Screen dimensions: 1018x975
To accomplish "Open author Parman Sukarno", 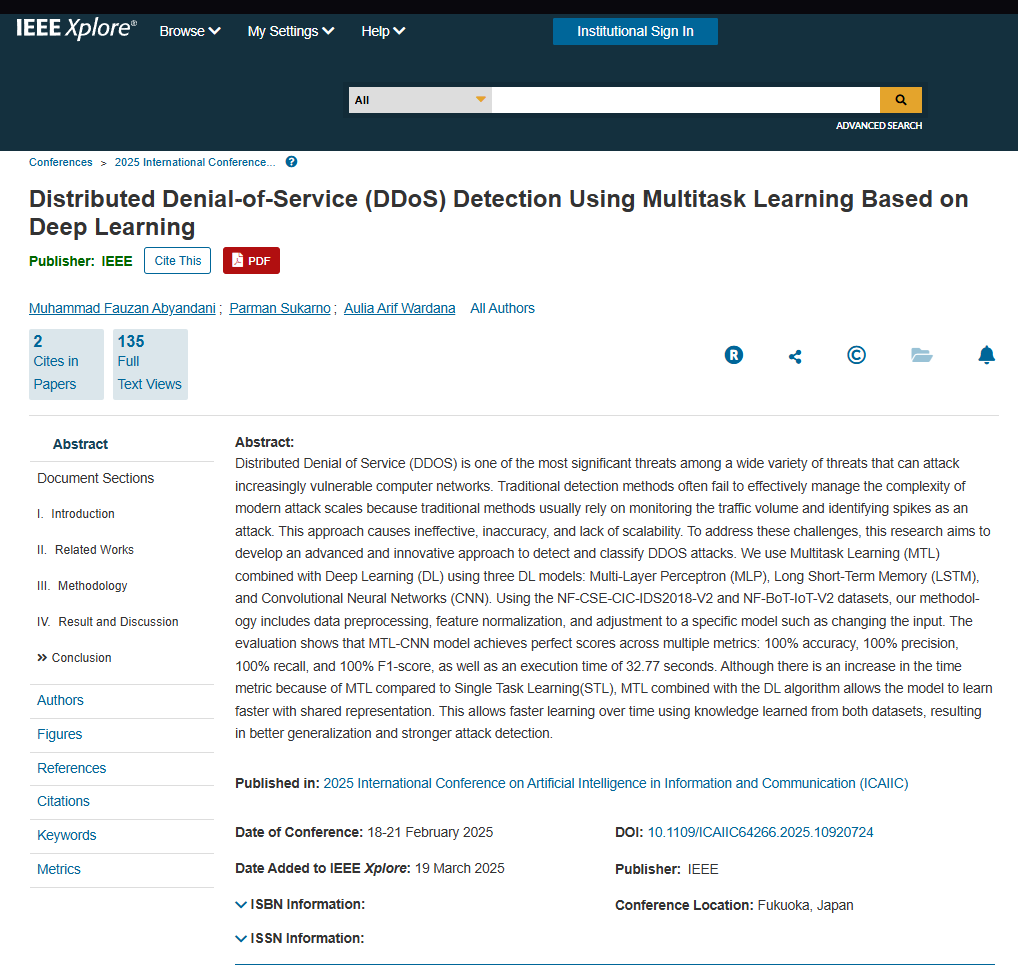I will tap(280, 308).
